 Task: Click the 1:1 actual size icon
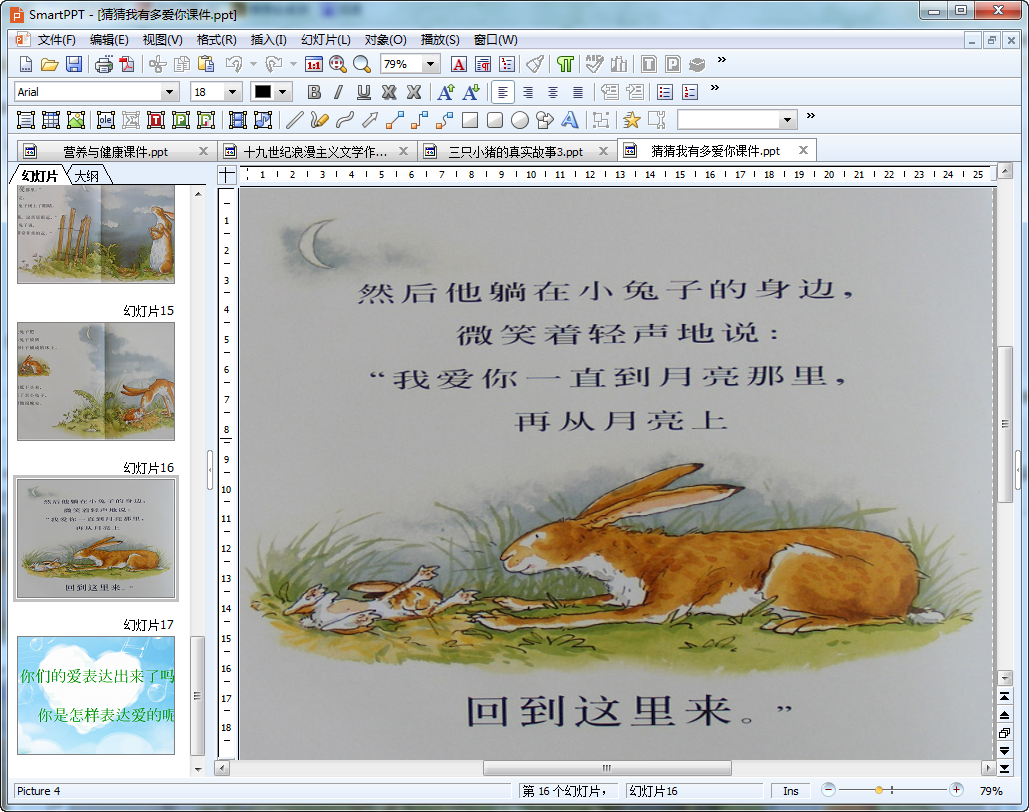coord(314,64)
